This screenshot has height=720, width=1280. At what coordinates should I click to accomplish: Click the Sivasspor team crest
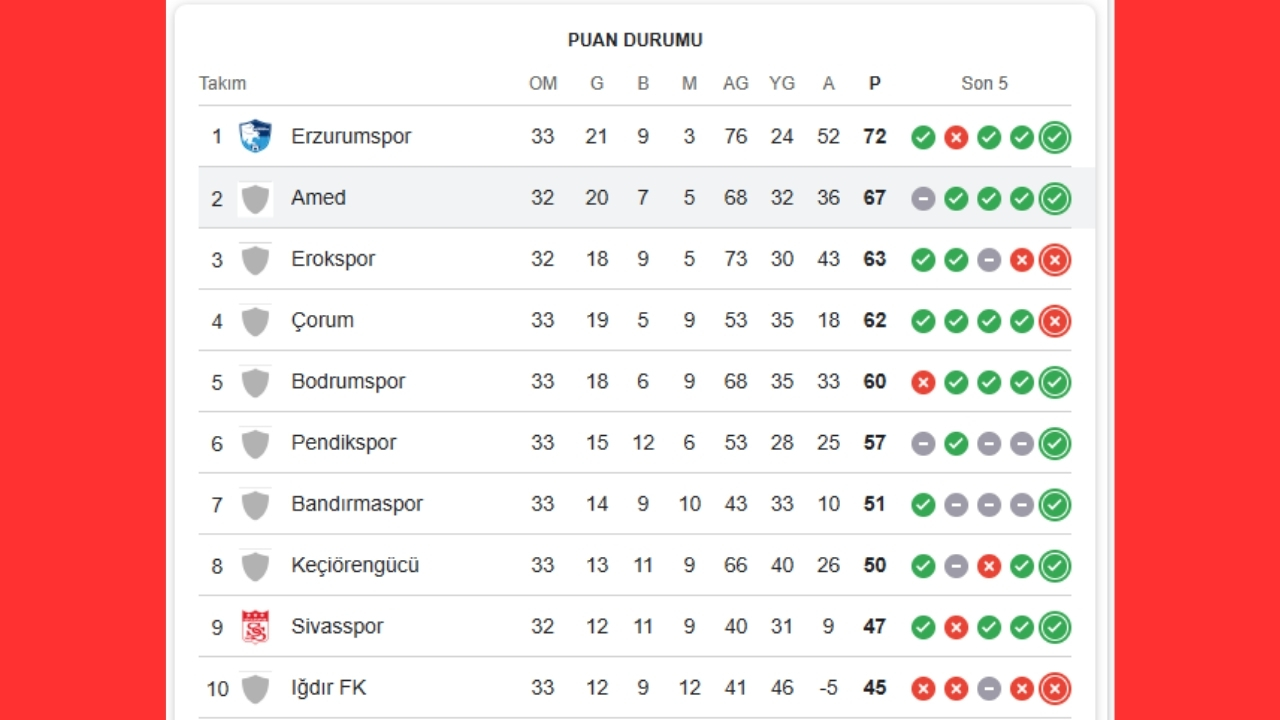[x=255, y=627]
